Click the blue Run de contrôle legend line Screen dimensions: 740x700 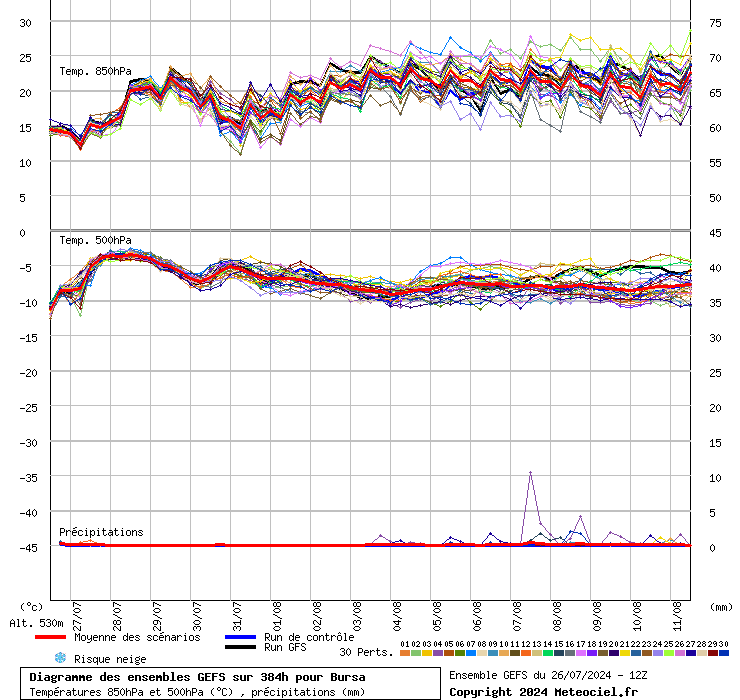point(240,637)
